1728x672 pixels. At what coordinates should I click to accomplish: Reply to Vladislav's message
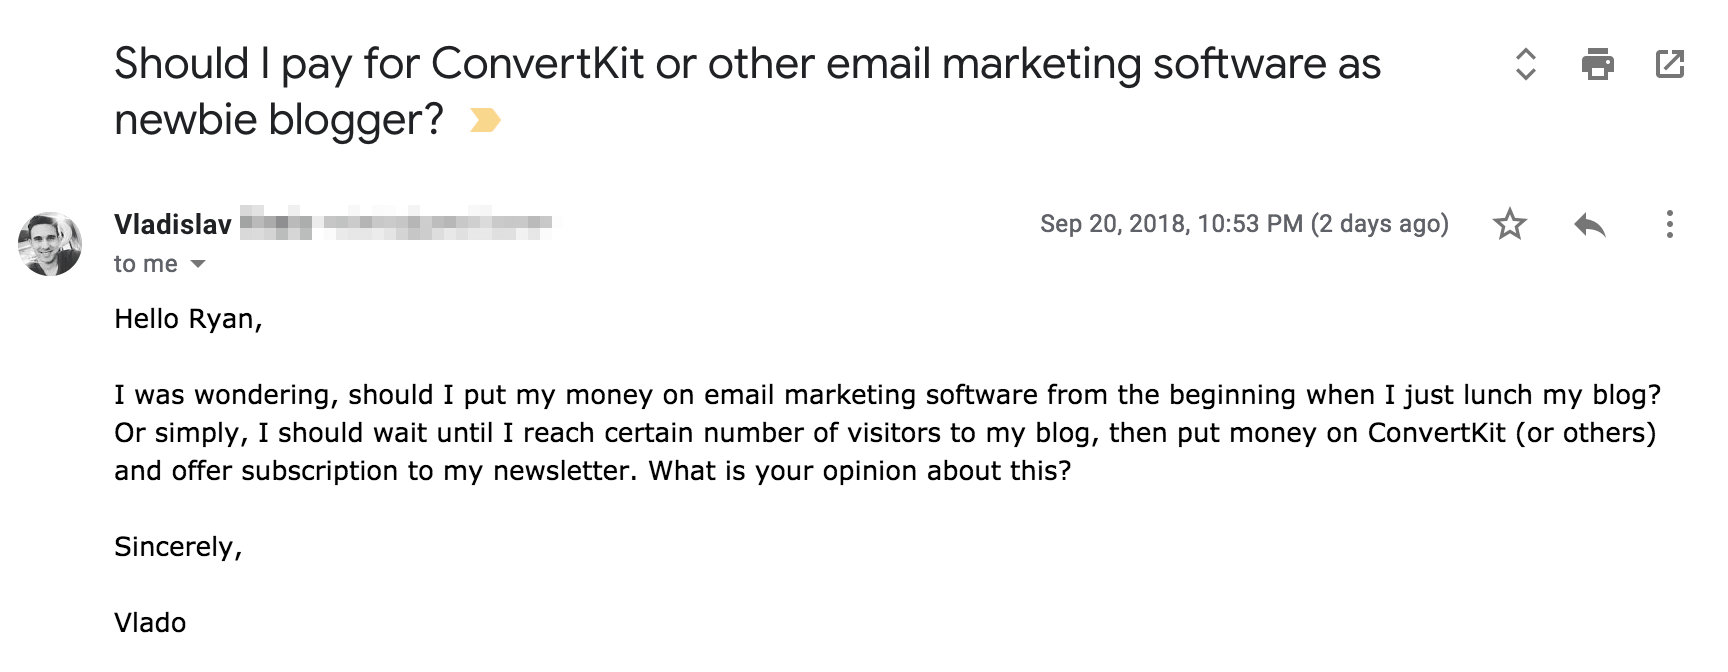pyautogui.click(x=1589, y=224)
